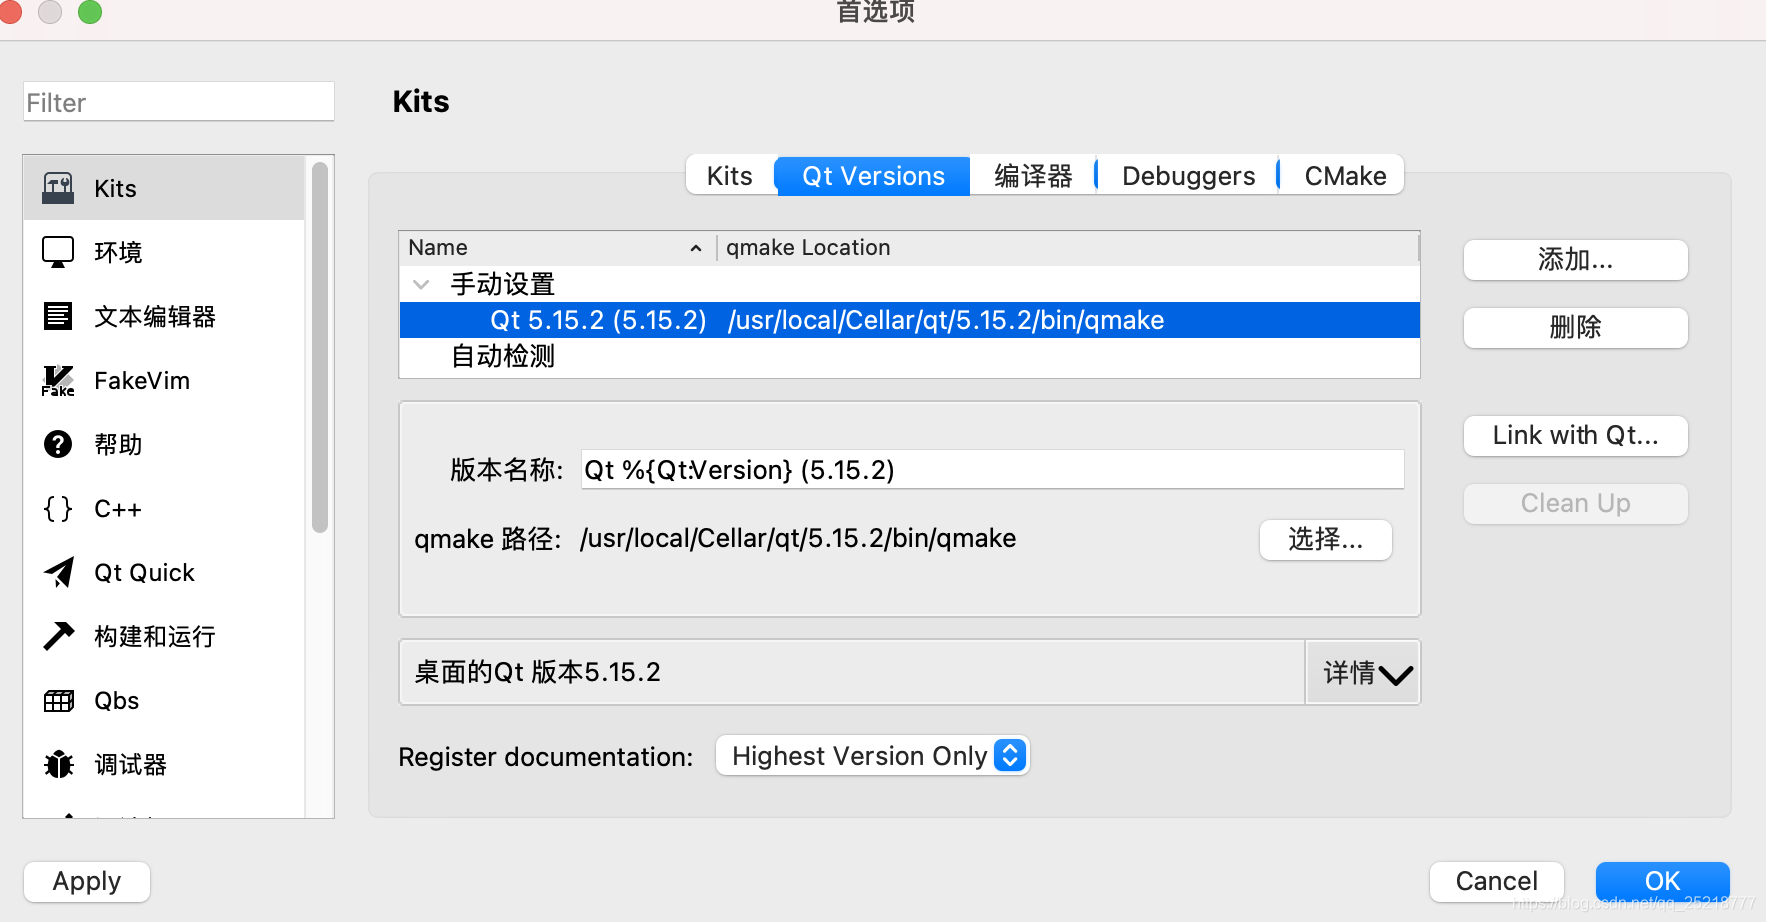The image size is (1766, 922).
Task: Select the Qt 5.15.2 (5.15.2) row
Action: point(909,320)
